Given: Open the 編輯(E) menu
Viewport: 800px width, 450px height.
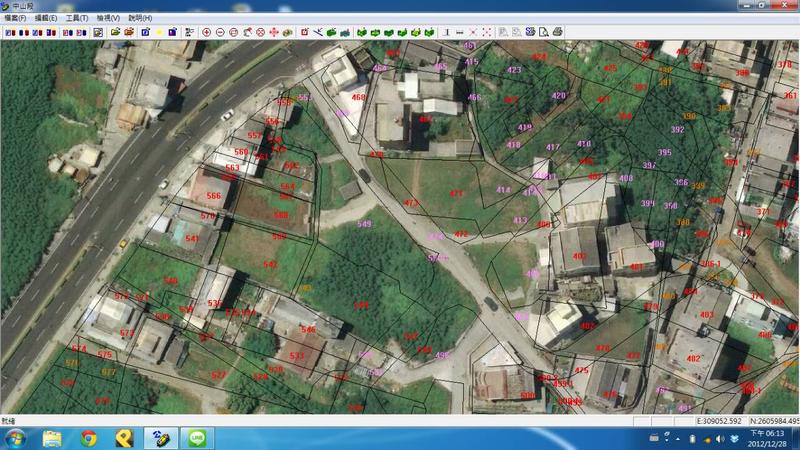Looking at the screenshot, I should click(46, 18).
